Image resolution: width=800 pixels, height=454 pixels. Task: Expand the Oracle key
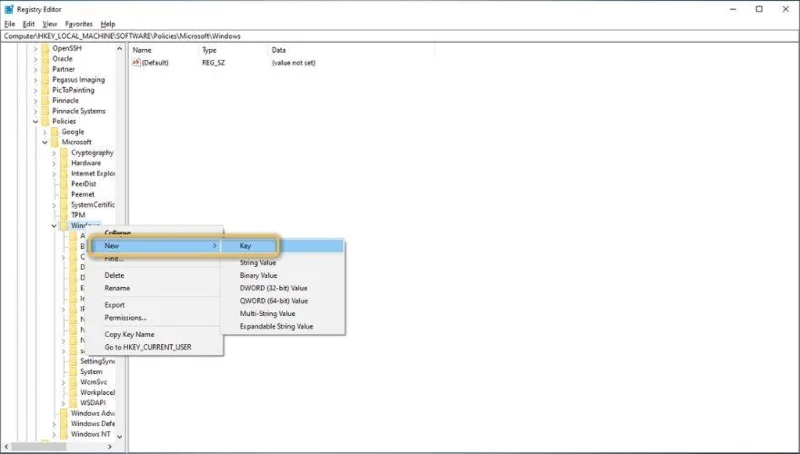35,59
